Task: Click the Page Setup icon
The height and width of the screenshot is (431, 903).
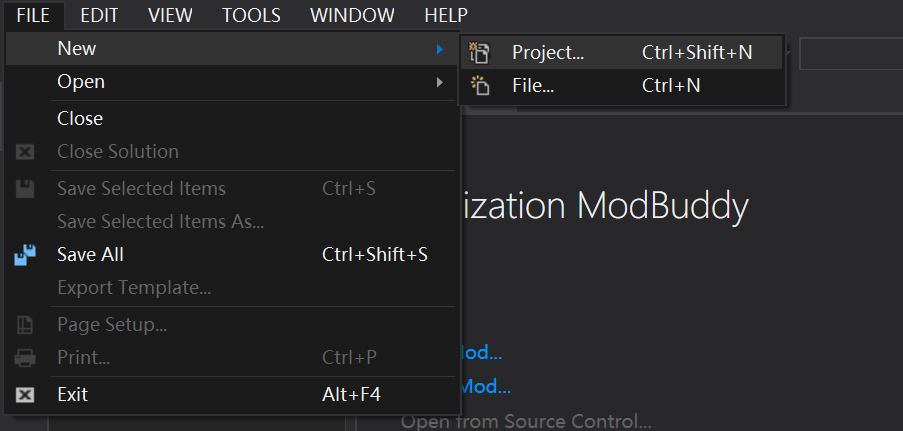Action: 25,325
